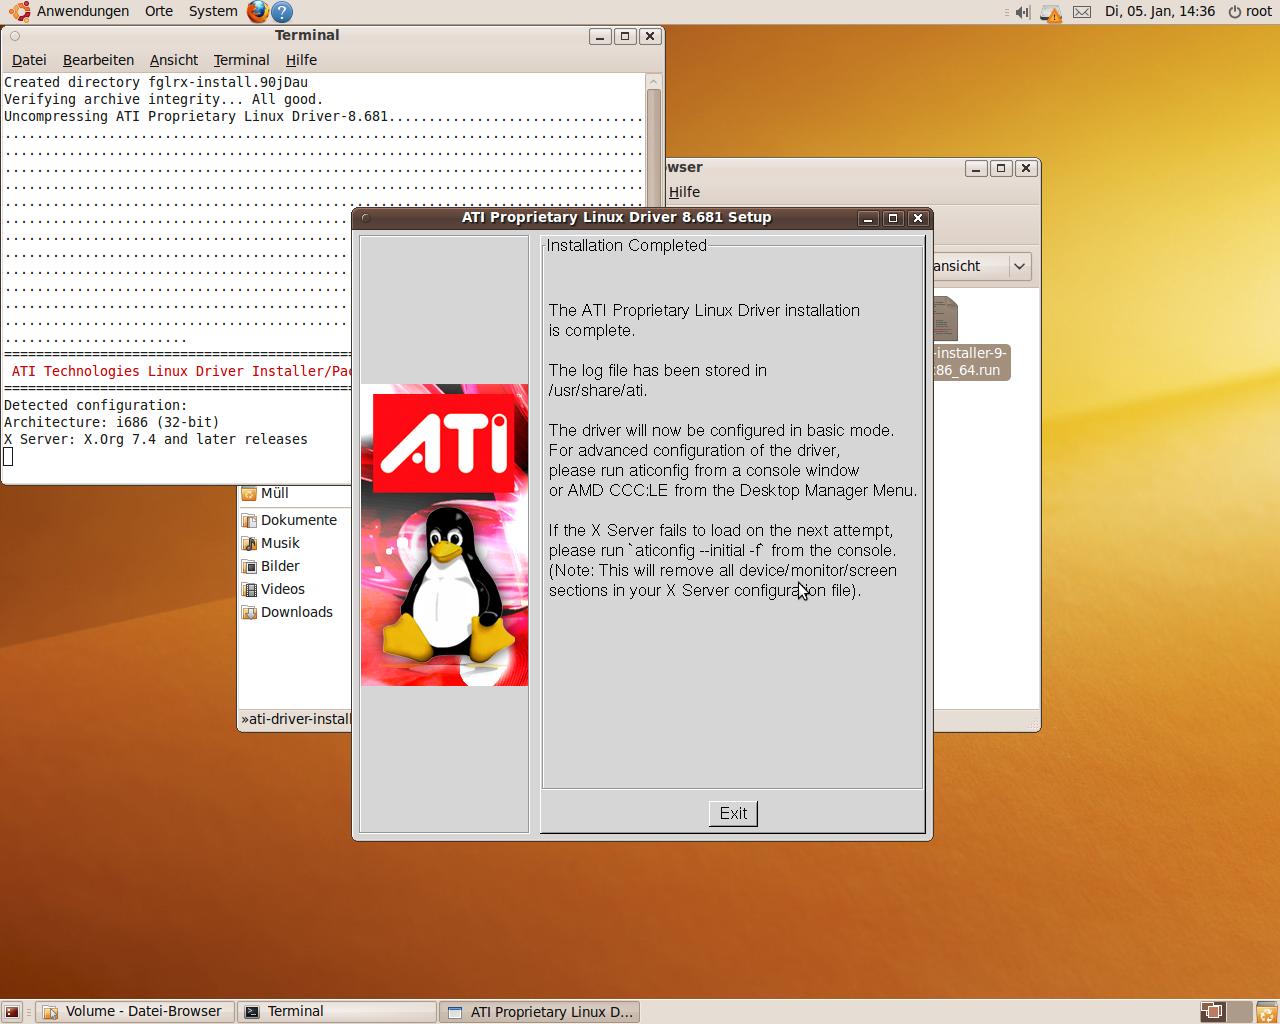This screenshot has height=1024, width=1280.
Task: Open the Anwendungen menu
Action: [83, 11]
